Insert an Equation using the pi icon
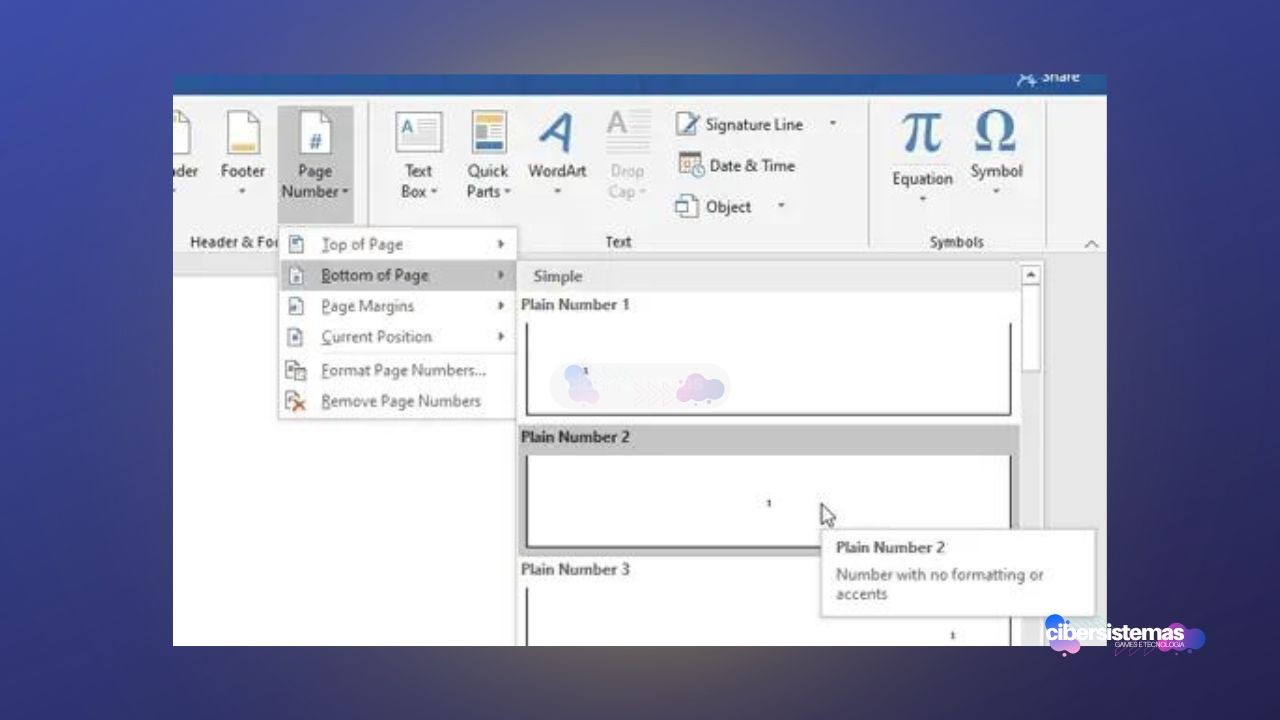1280x720 pixels. pyautogui.click(x=921, y=135)
